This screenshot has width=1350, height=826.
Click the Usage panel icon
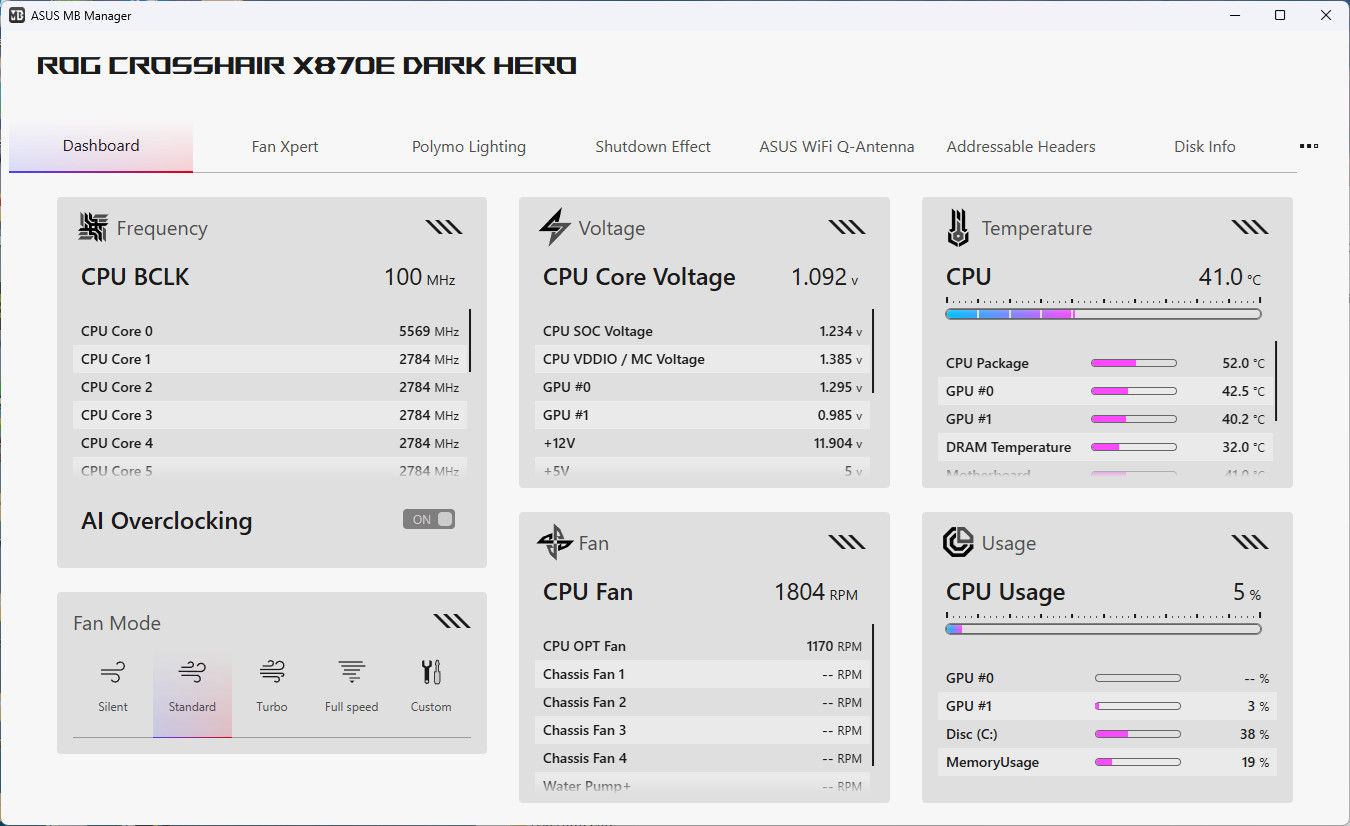pos(958,543)
